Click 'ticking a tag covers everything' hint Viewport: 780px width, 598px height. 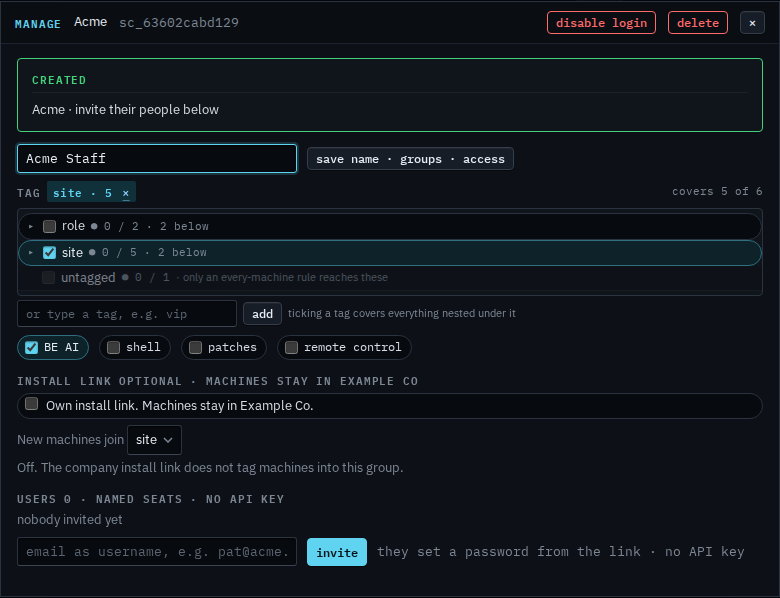pos(401,313)
